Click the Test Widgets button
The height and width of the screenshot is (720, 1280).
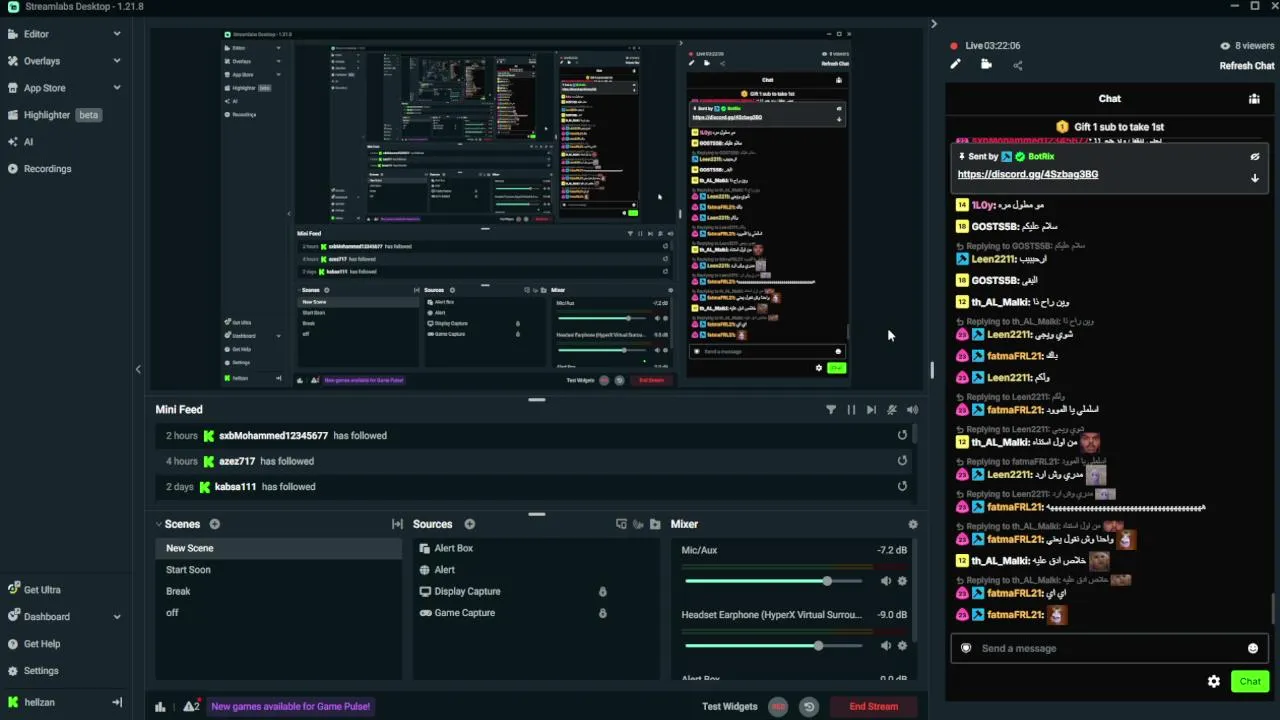[x=730, y=706]
